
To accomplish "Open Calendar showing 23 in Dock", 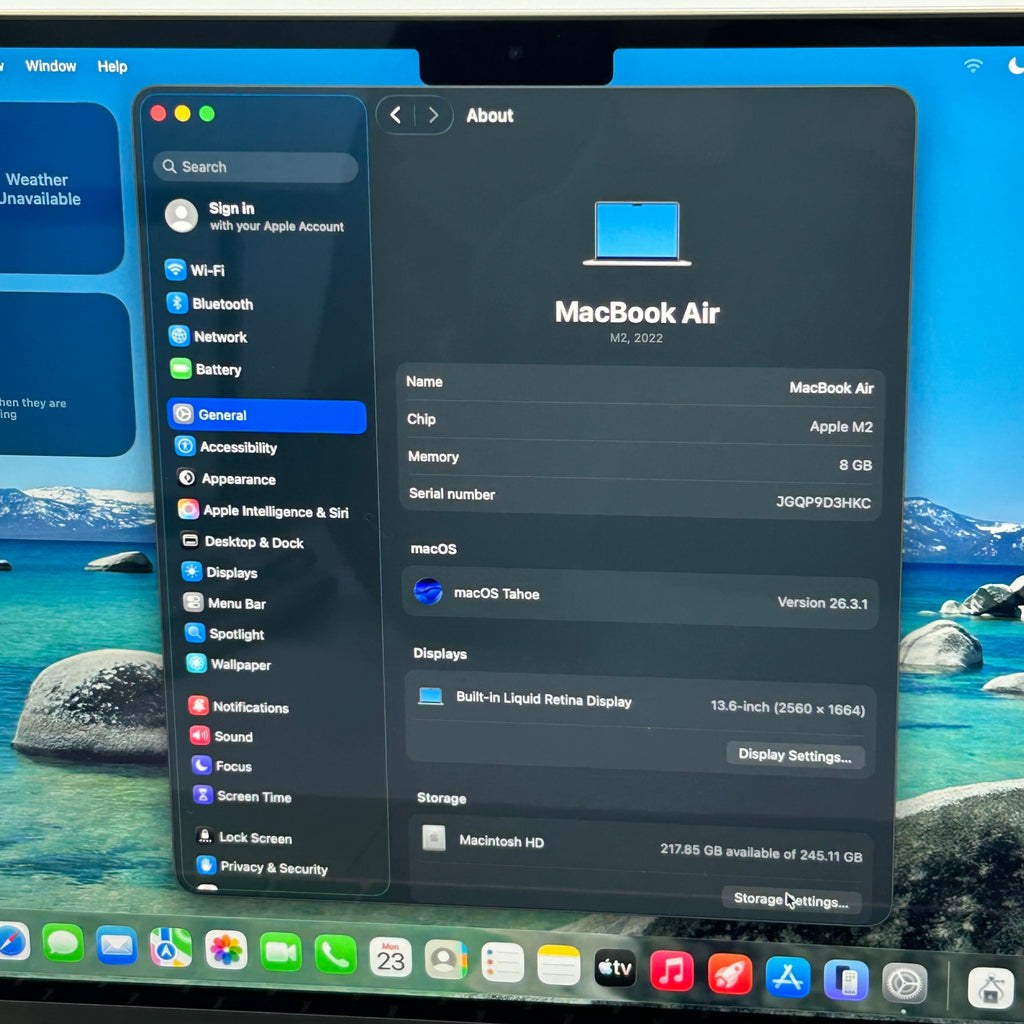I will pos(391,957).
